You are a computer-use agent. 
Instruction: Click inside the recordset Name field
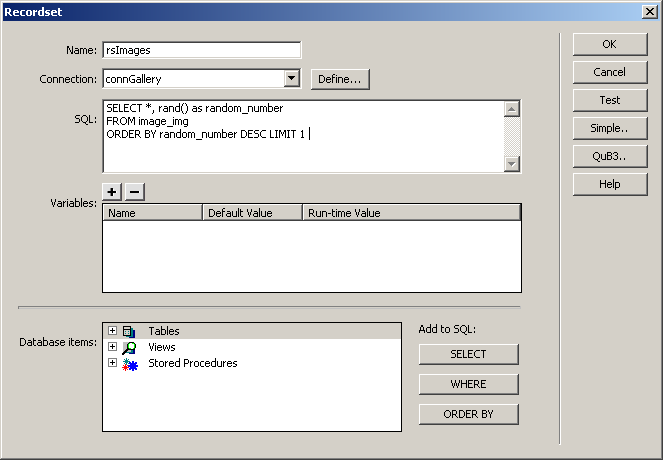pos(201,50)
